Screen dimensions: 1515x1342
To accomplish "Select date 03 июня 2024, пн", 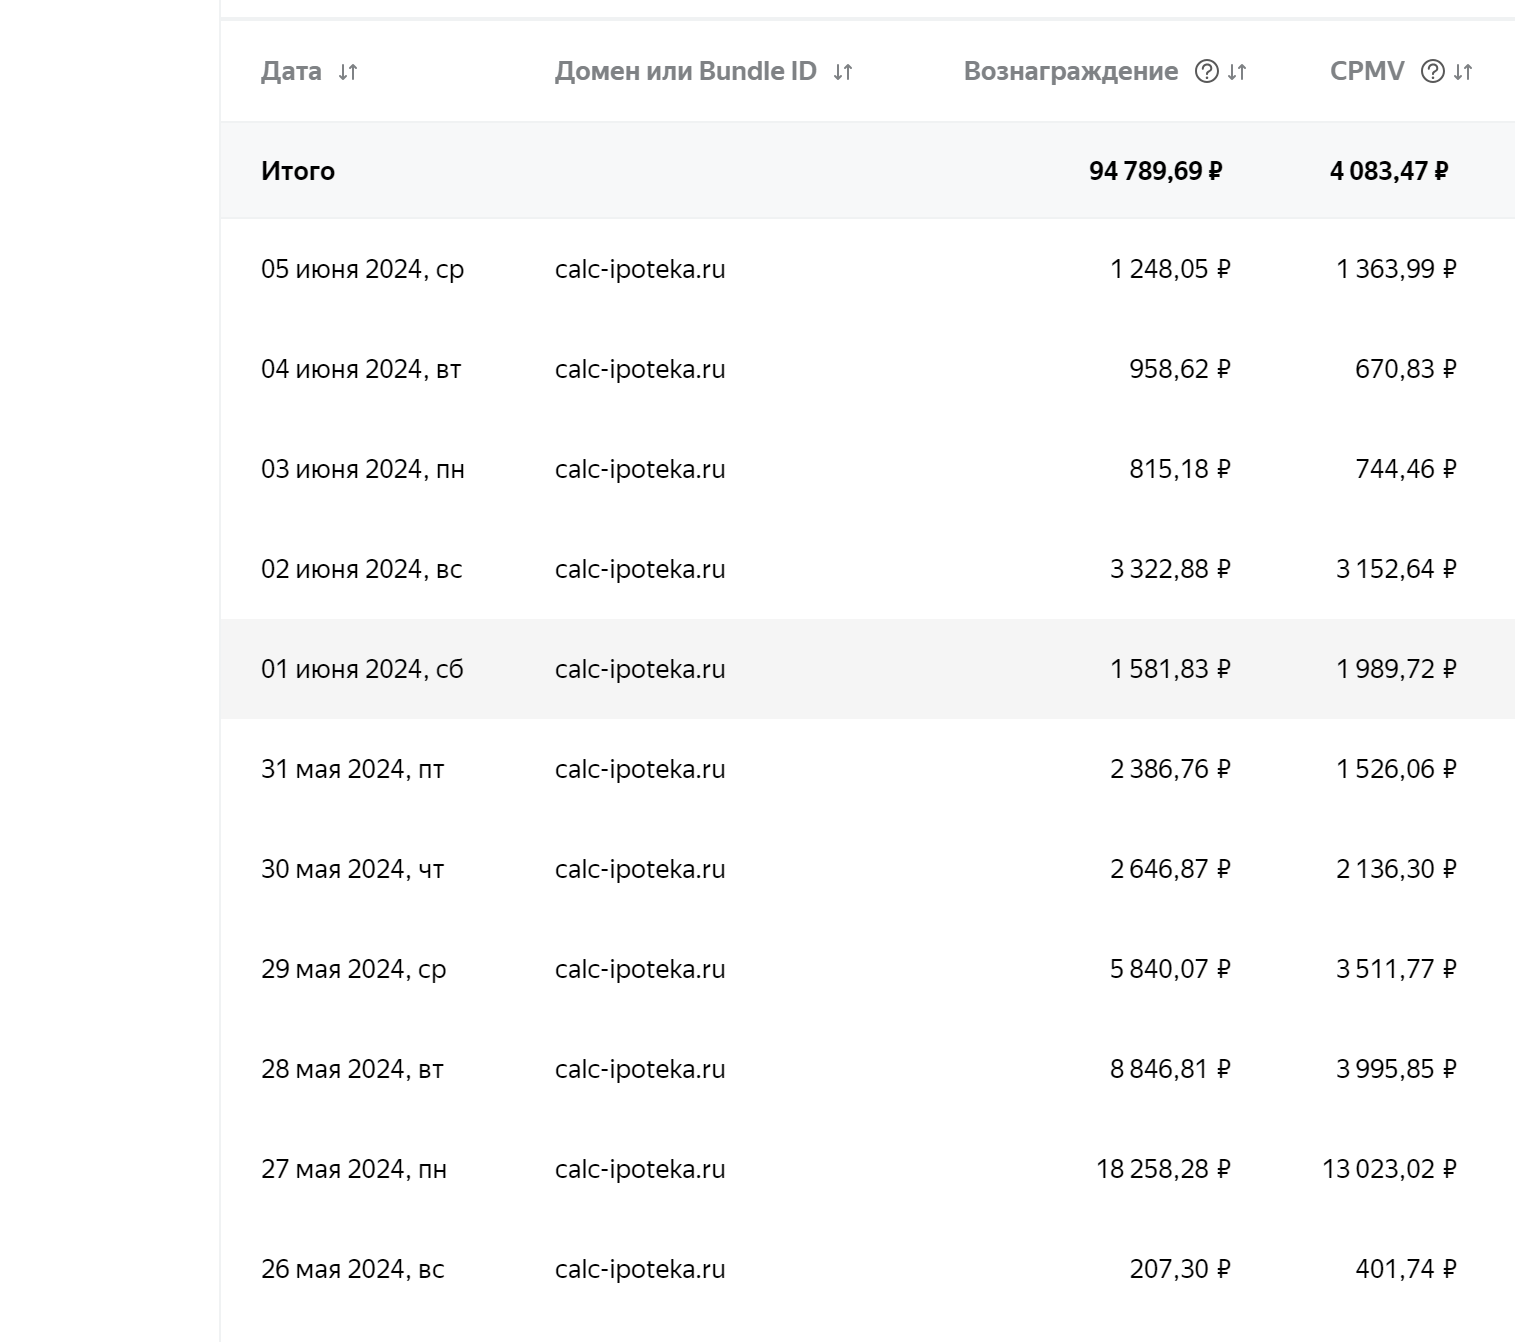I will (x=363, y=469).
